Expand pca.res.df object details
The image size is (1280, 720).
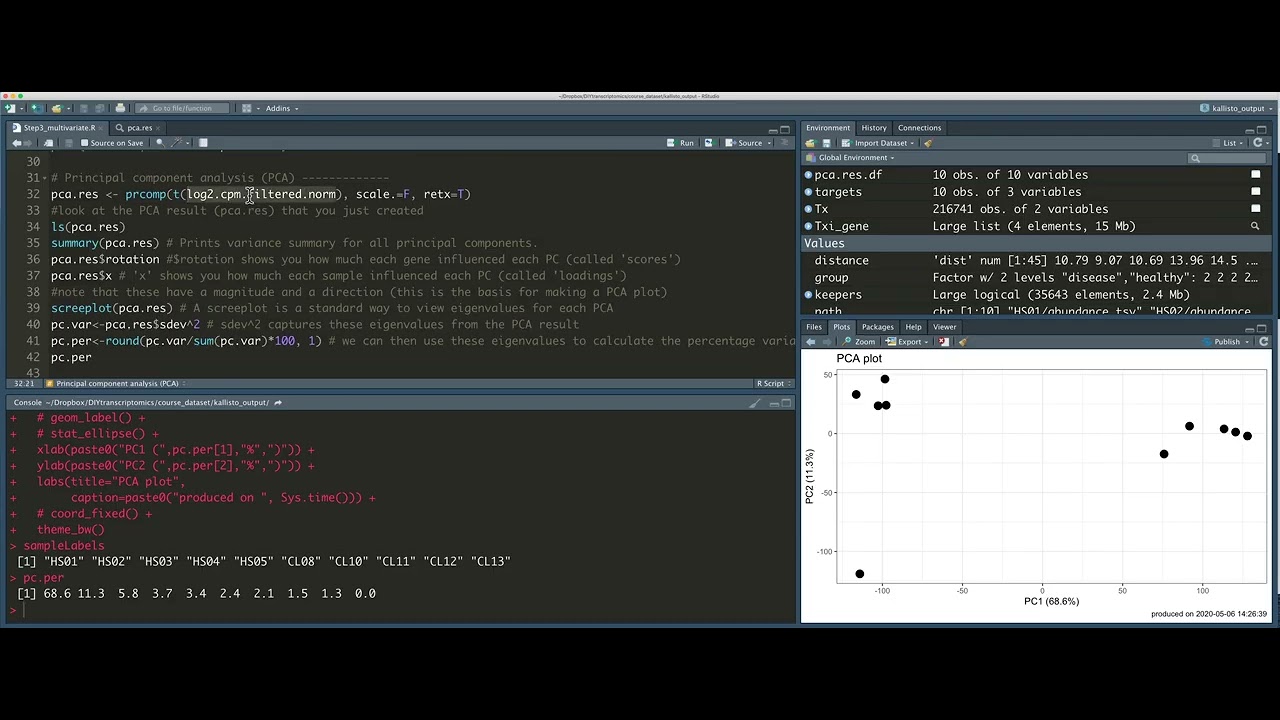coord(808,175)
